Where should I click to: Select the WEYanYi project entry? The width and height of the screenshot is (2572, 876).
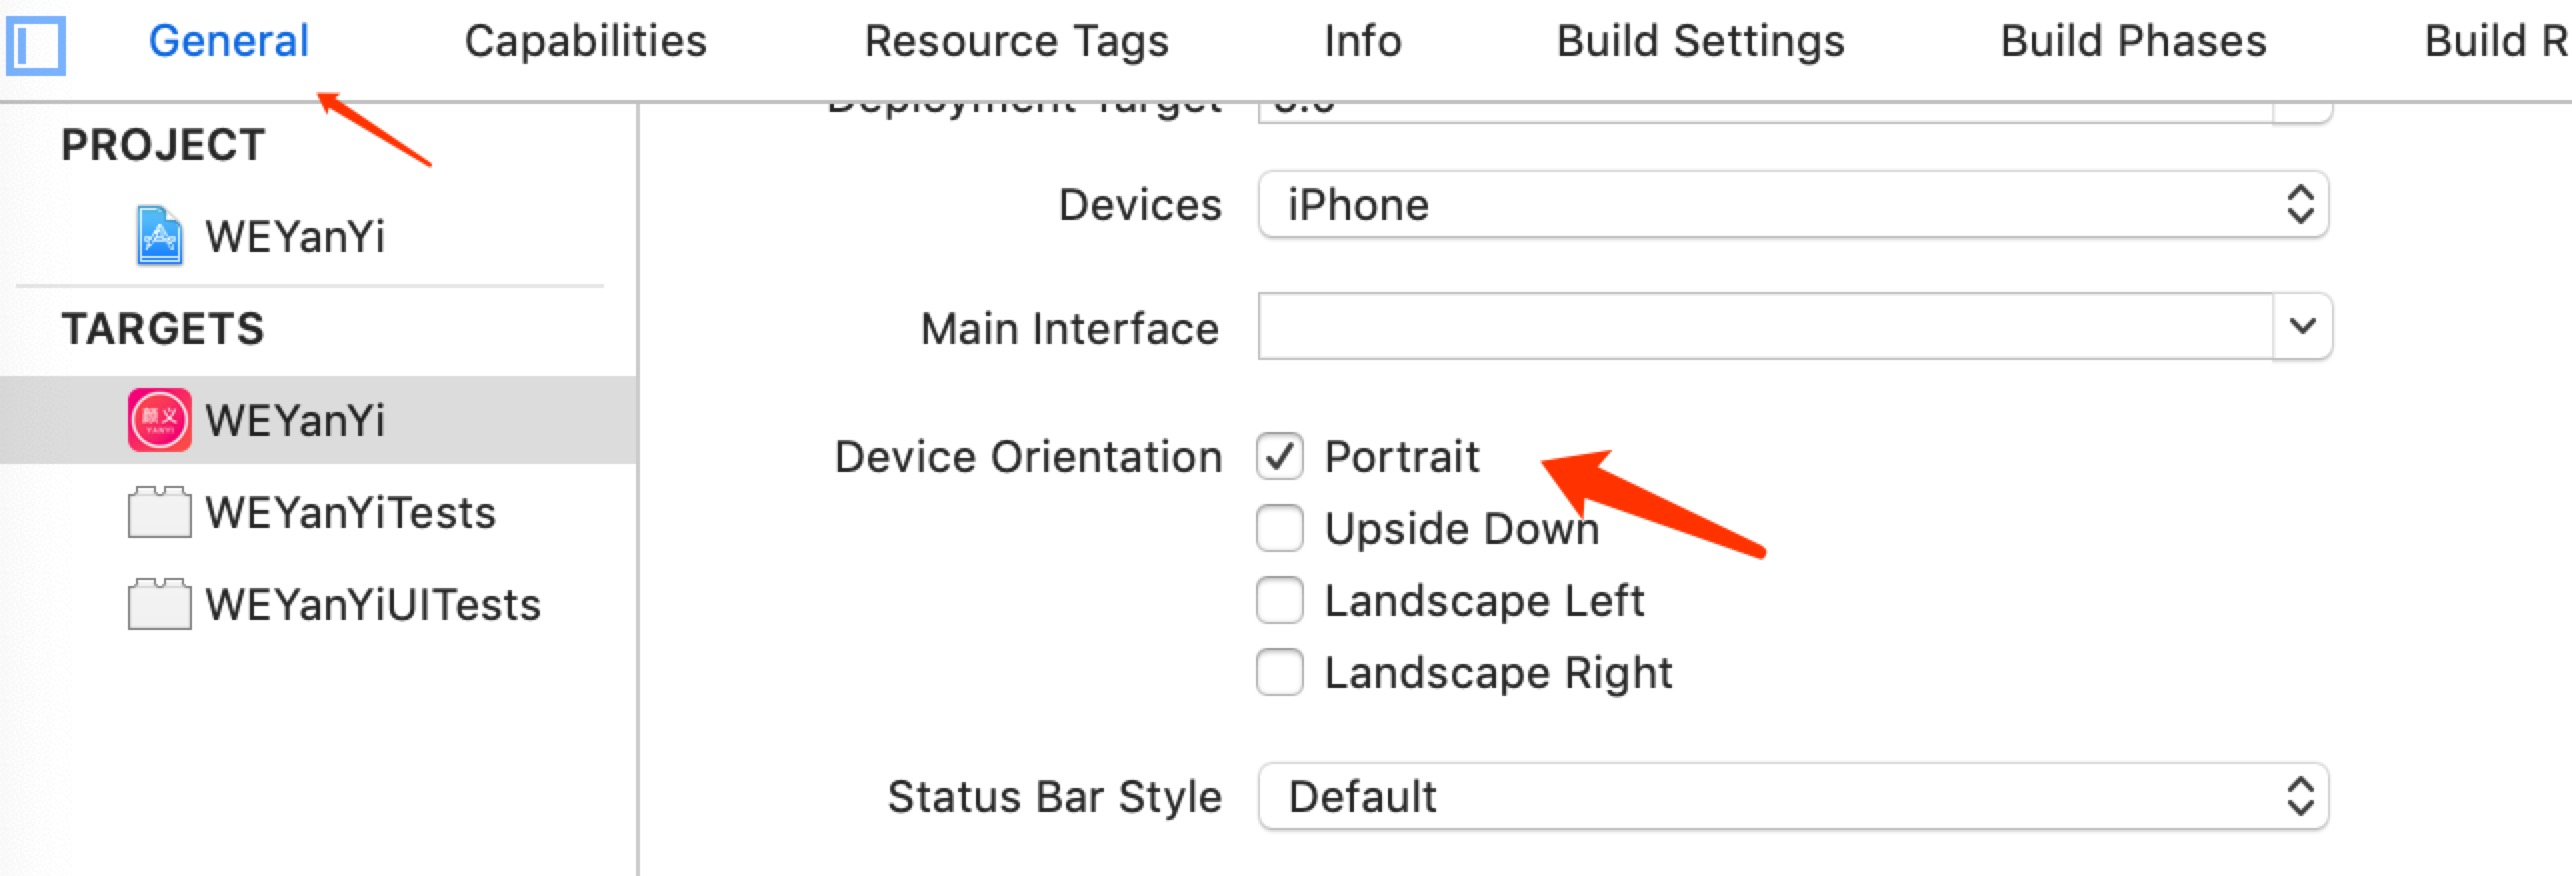click(295, 237)
